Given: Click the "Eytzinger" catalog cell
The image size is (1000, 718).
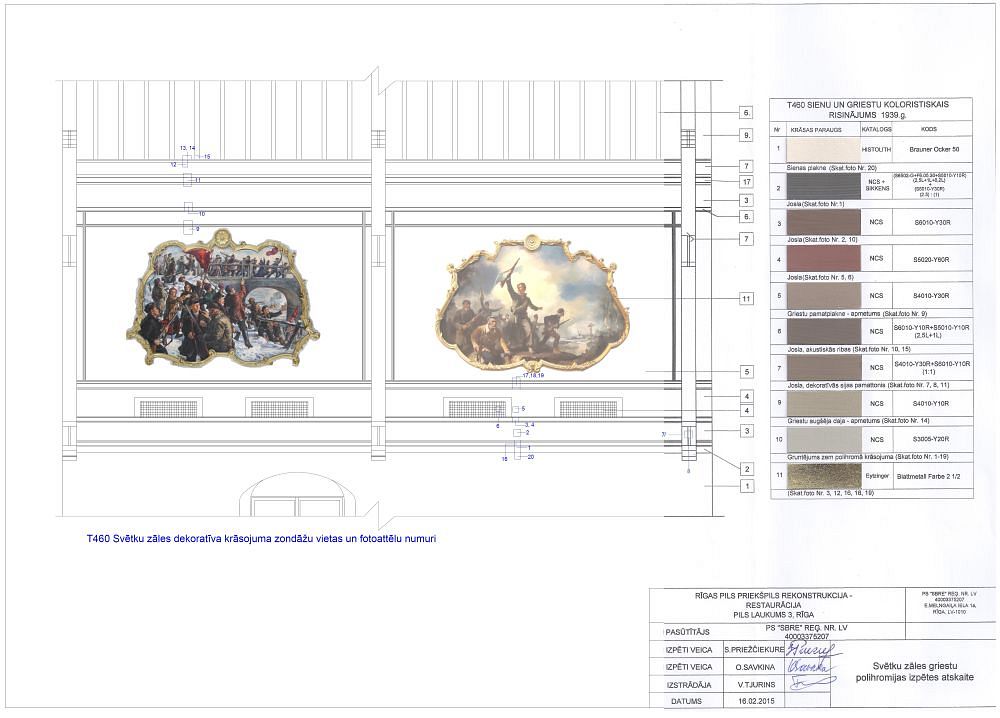Looking at the screenshot, I should coord(877,476).
